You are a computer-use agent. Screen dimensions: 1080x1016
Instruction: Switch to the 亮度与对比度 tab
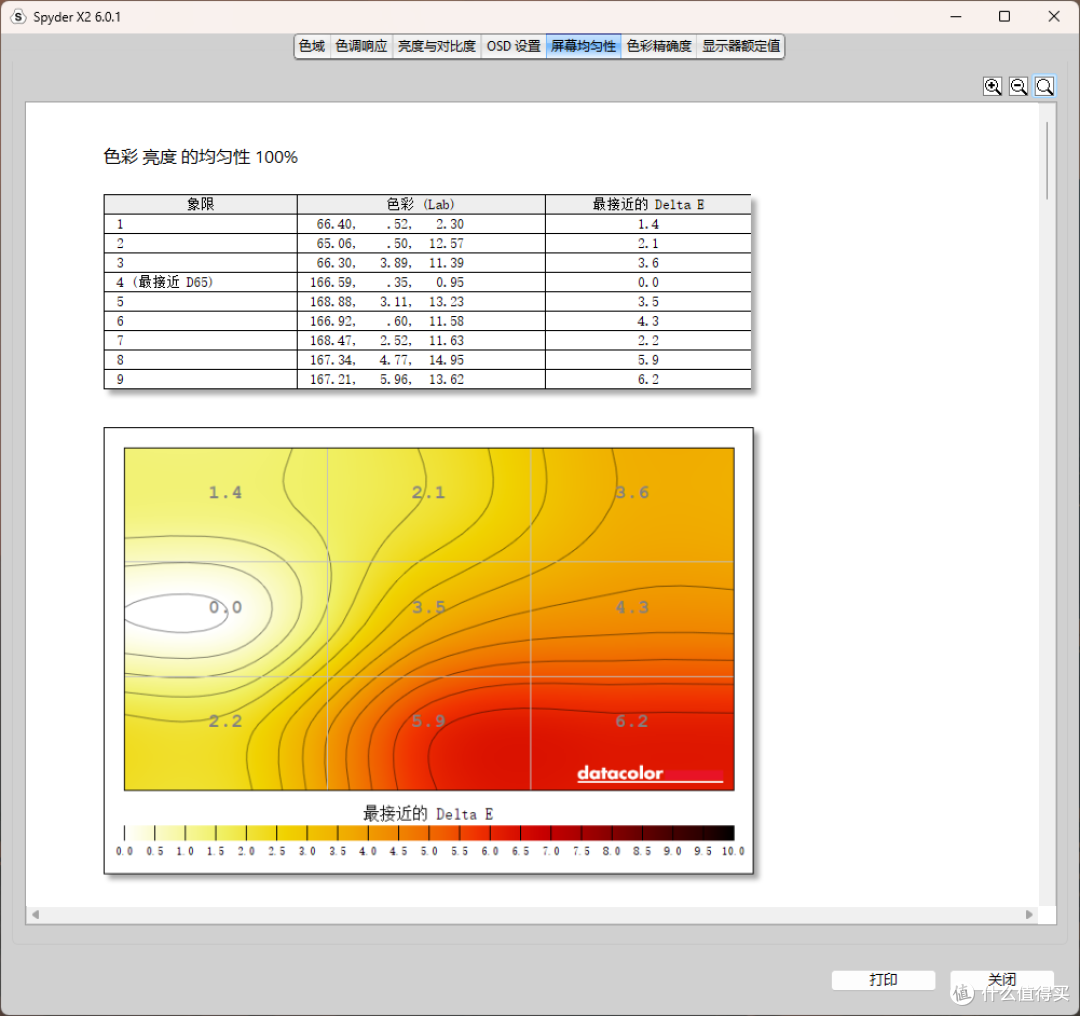tap(437, 46)
